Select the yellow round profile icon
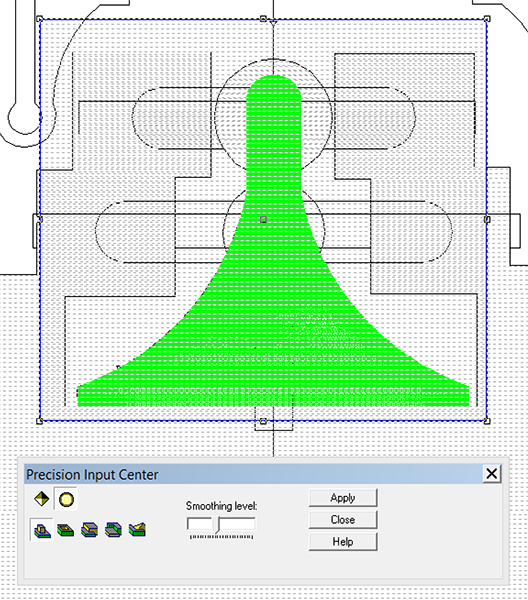528x600 pixels. coord(66,499)
